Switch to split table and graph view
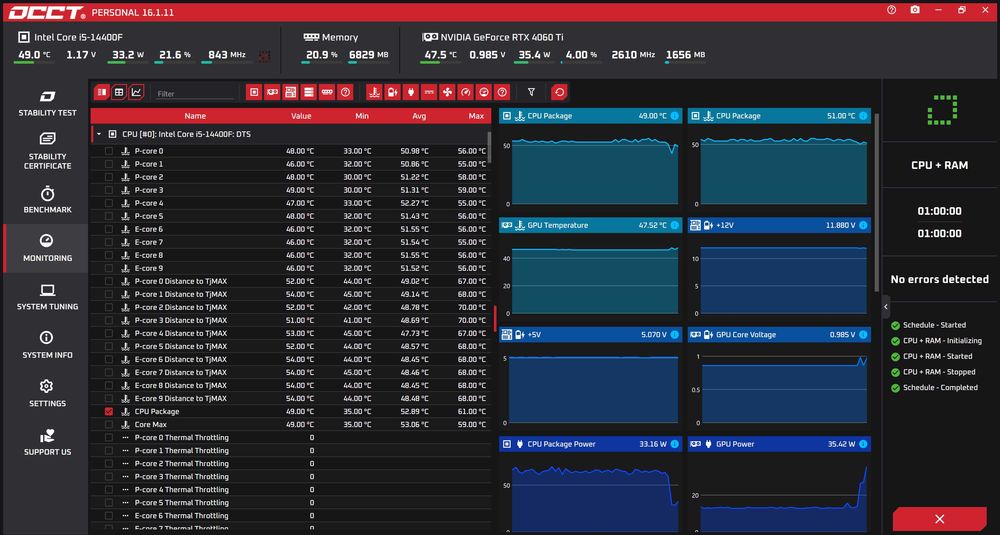The image size is (1000, 535). [101, 92]
